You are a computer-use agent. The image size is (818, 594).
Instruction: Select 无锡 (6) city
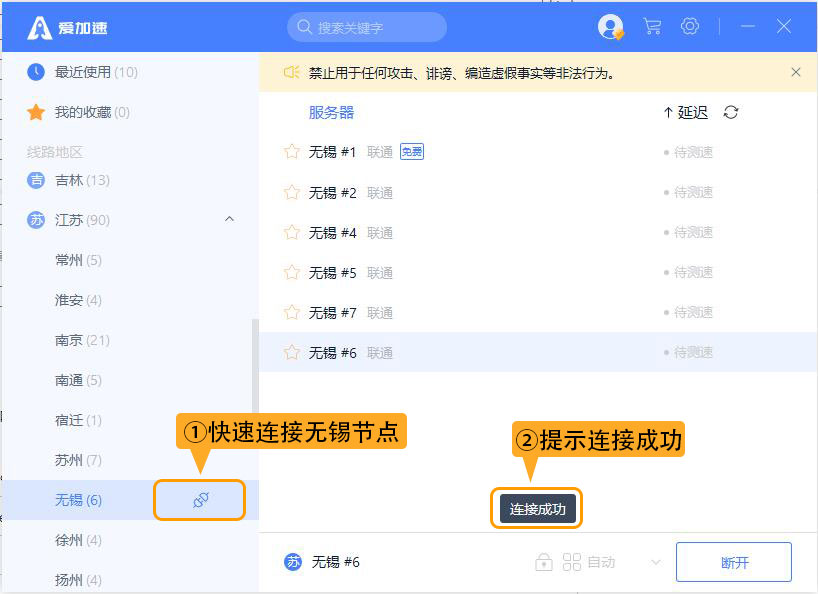coord(78,500)
